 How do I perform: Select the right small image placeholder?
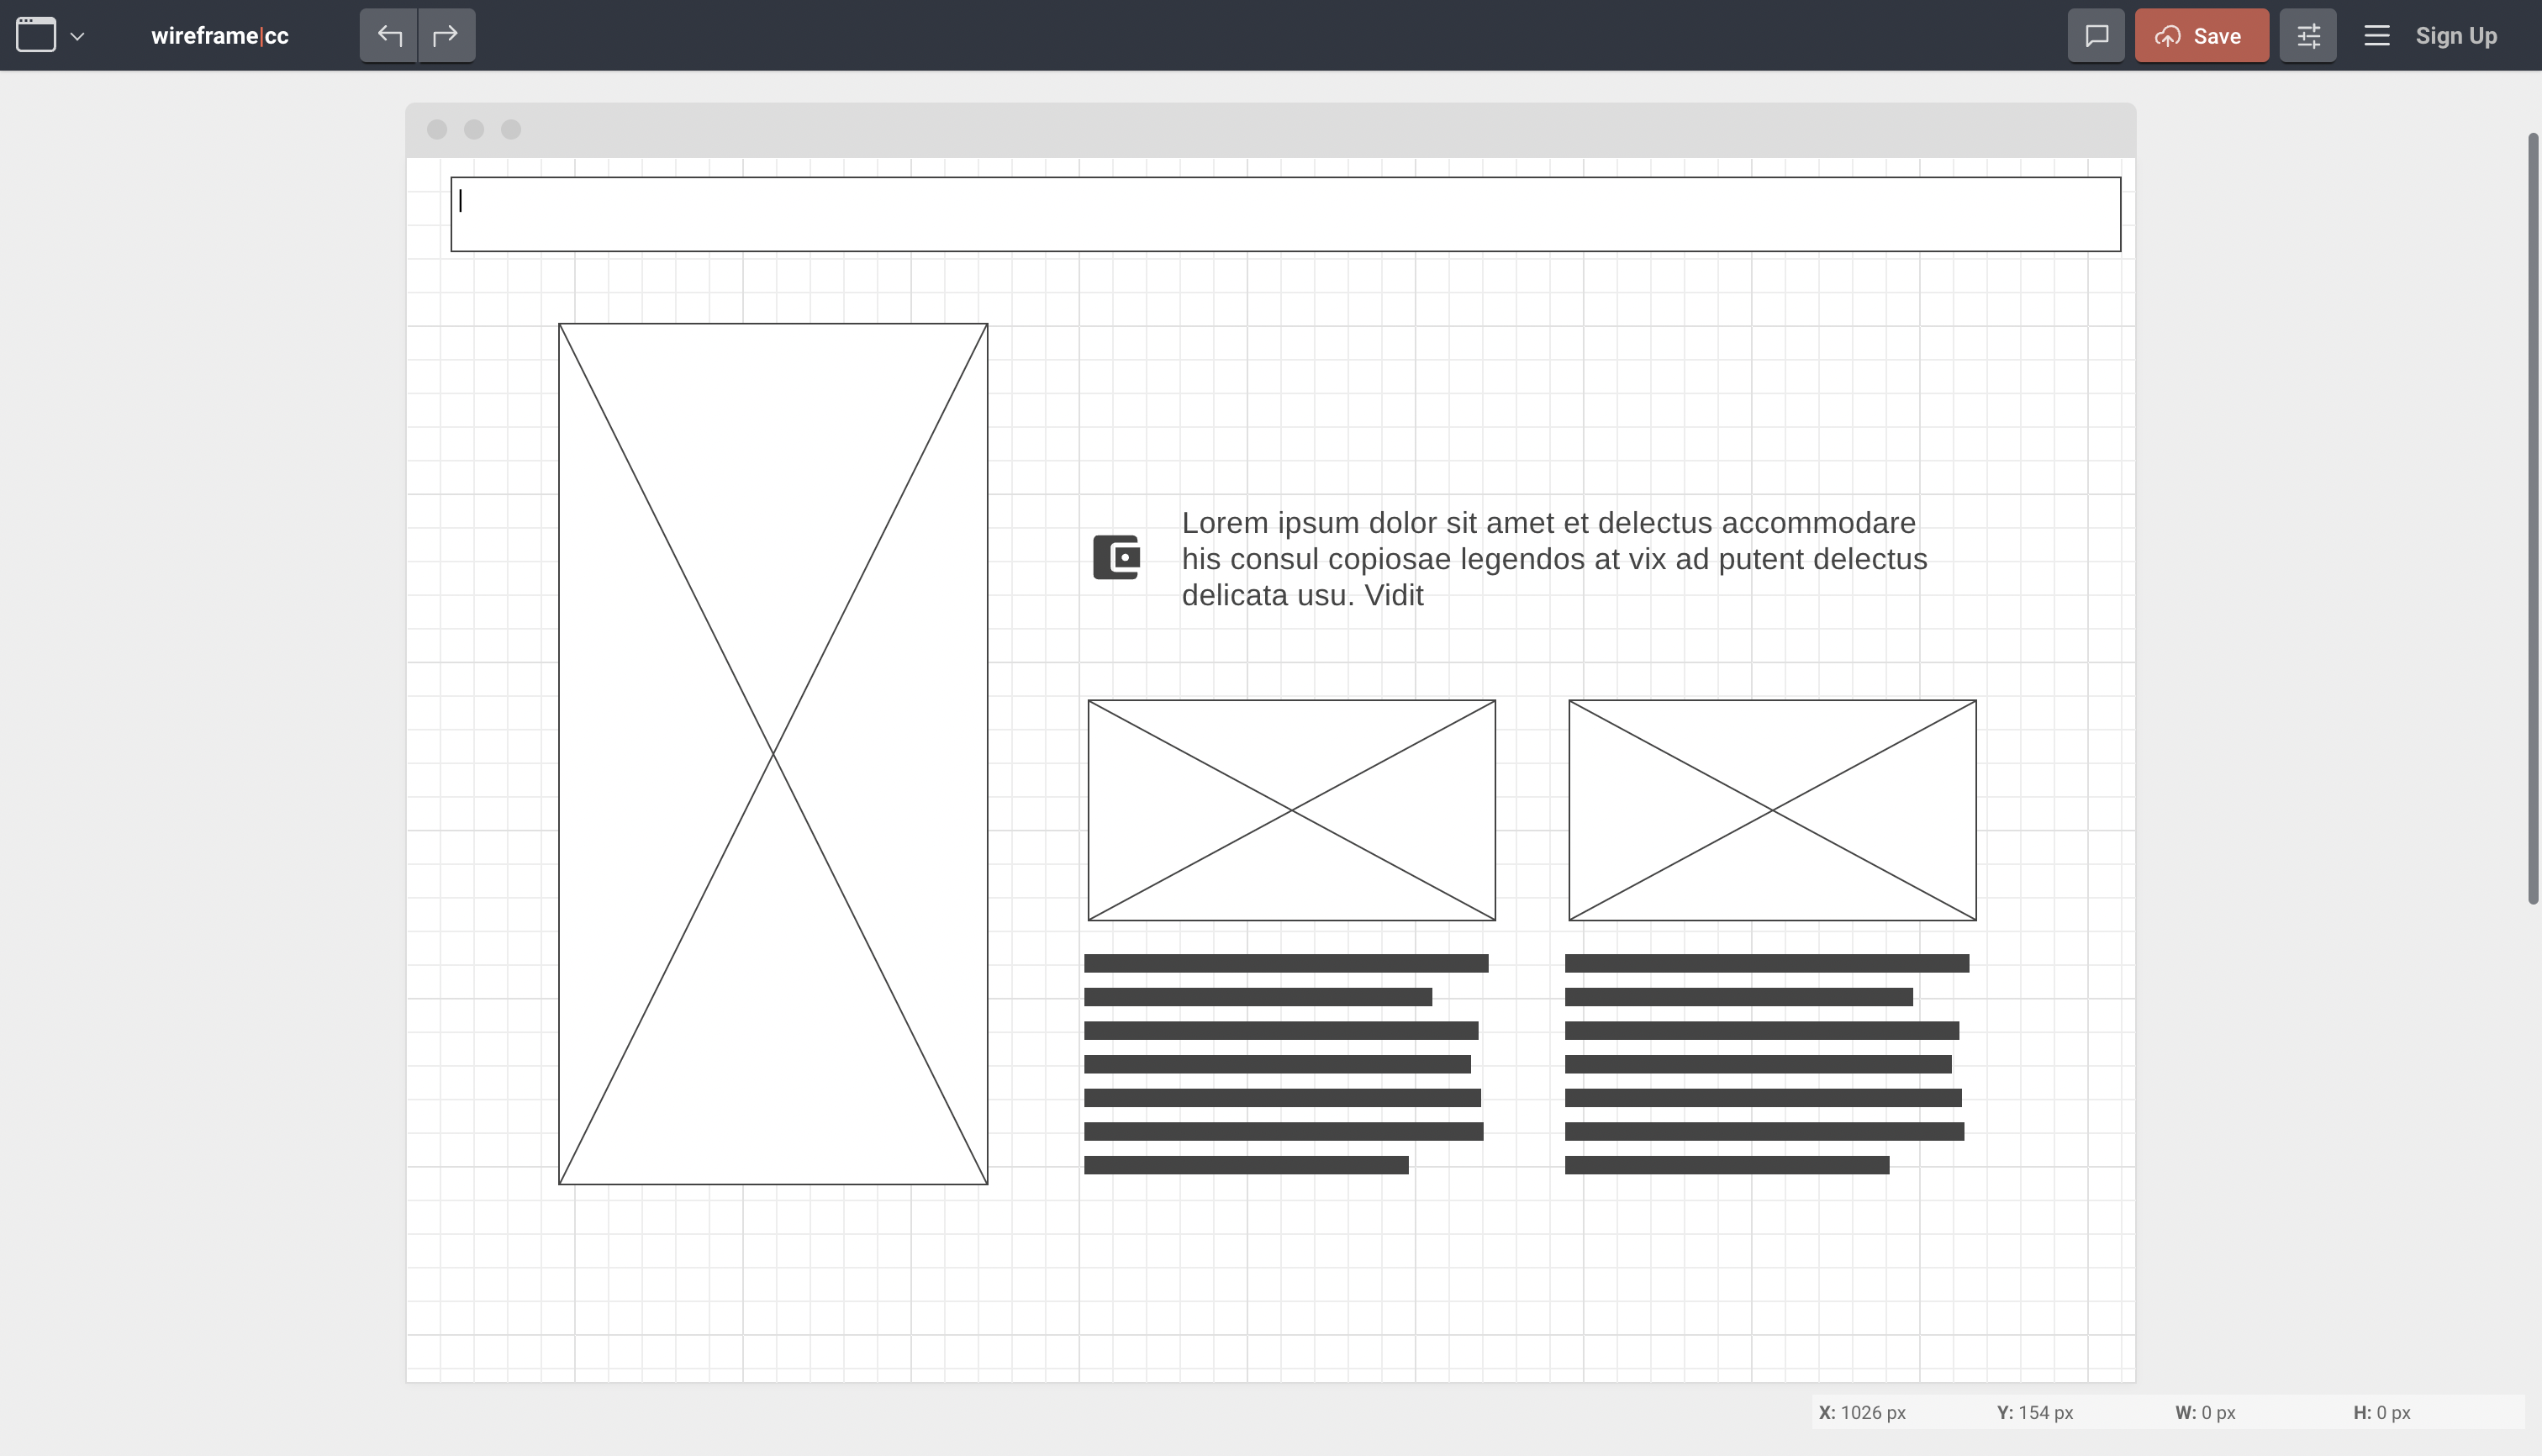pos(1772,810)
